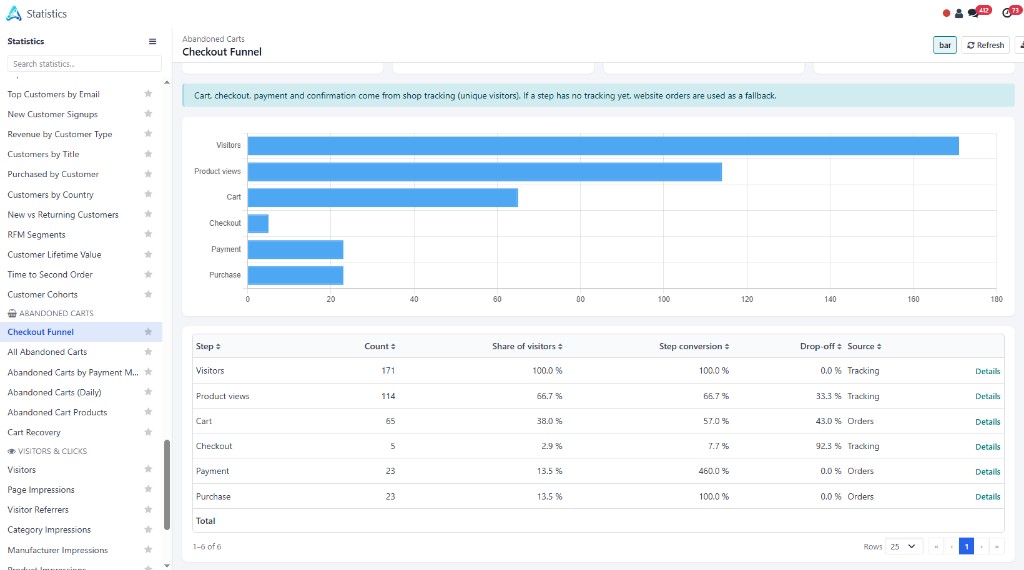Viewport: 1024px width, 570px height.
Task: Open Details for Cart row
Action: click(x=987, y=422)
